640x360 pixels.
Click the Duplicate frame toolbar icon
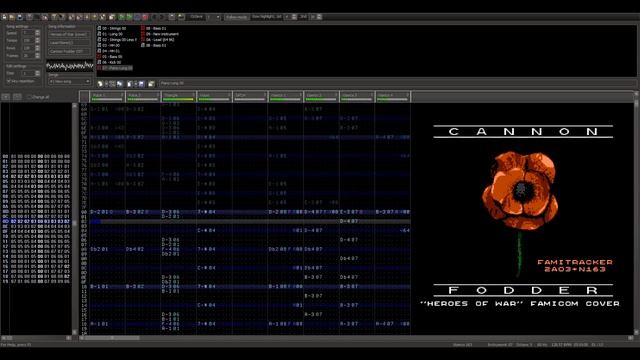[102, 17]
